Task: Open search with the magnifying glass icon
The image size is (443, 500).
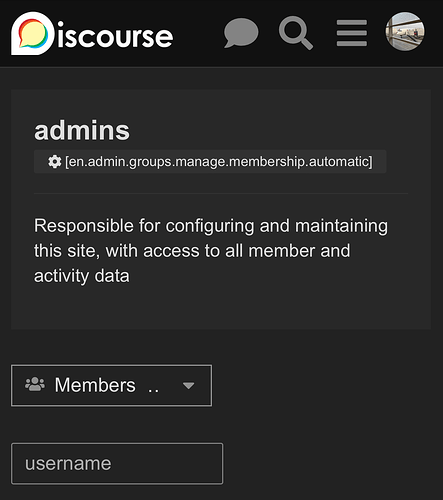Action: tap(296, 33)
